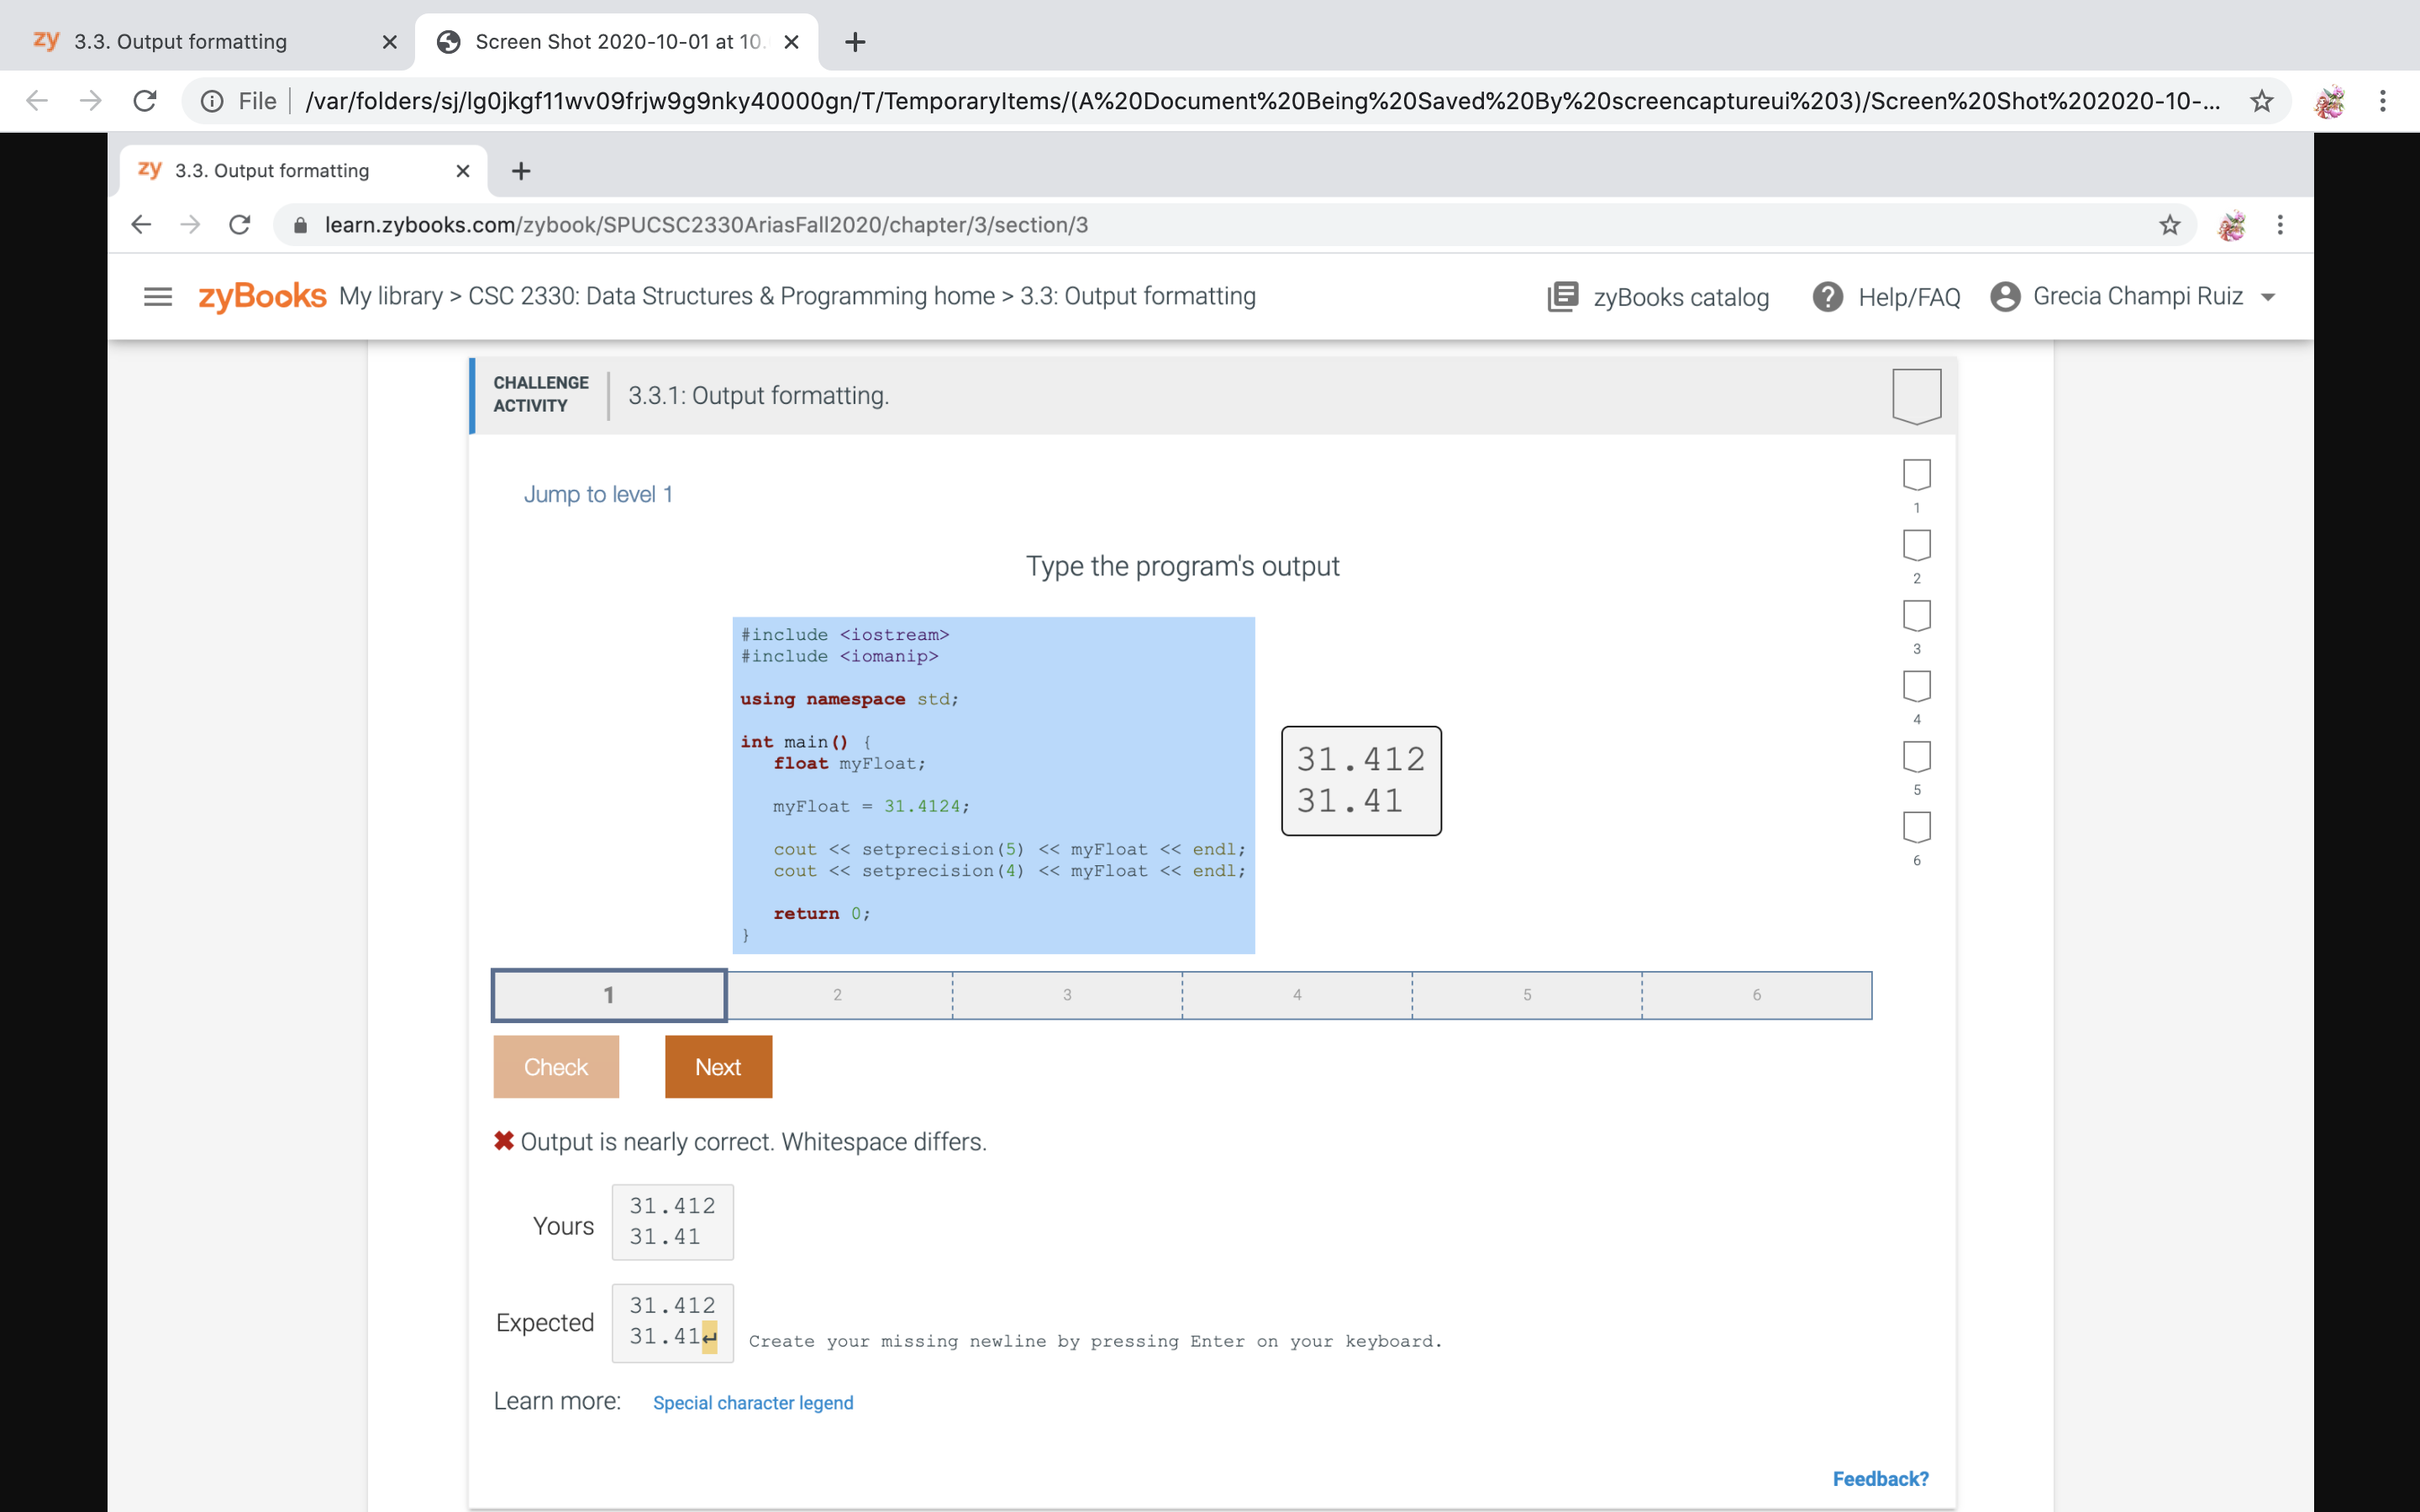The height and width of the screenshot is (1512, 2420).
Task: Reload the outer browser page
Action: point(145,101)
